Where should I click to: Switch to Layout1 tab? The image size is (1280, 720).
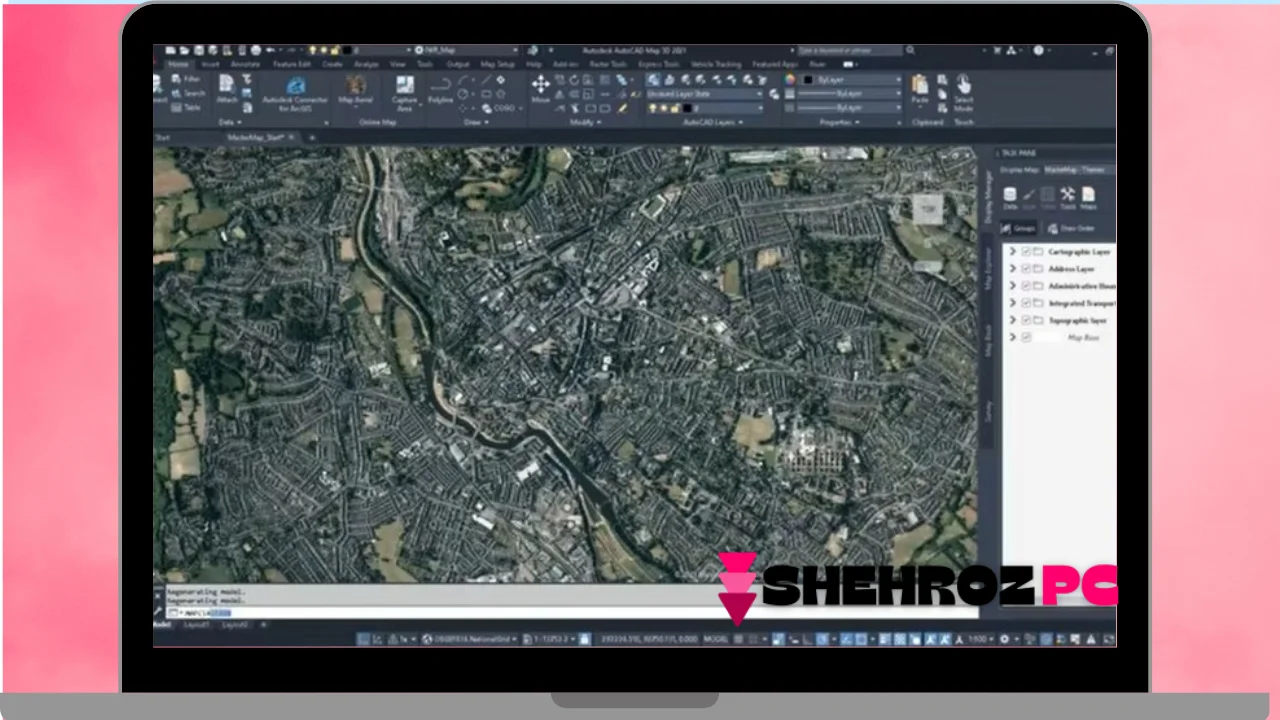pos(196,624)
